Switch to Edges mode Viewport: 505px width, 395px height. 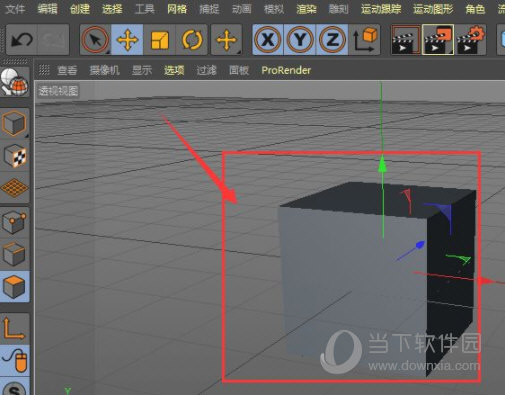[14, 254]
